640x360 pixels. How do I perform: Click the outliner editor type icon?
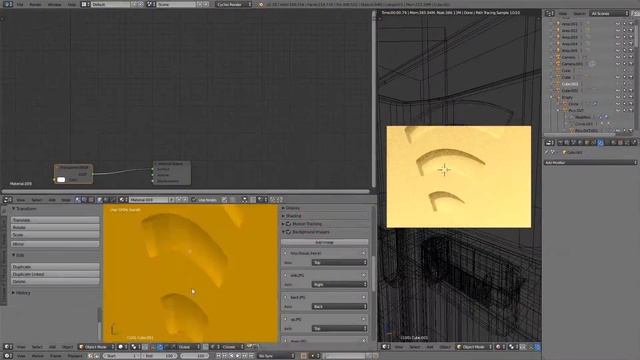pos(549,13)
